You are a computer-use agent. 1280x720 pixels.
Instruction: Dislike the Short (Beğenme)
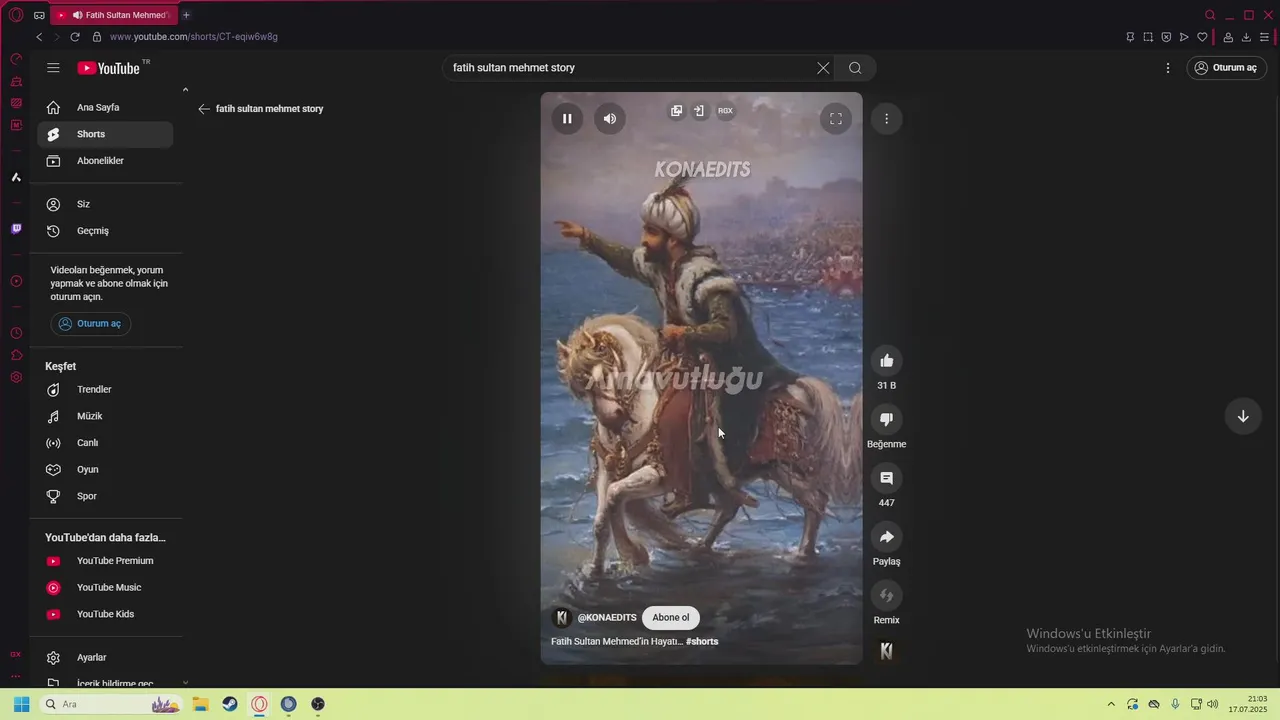pos(886,419)
